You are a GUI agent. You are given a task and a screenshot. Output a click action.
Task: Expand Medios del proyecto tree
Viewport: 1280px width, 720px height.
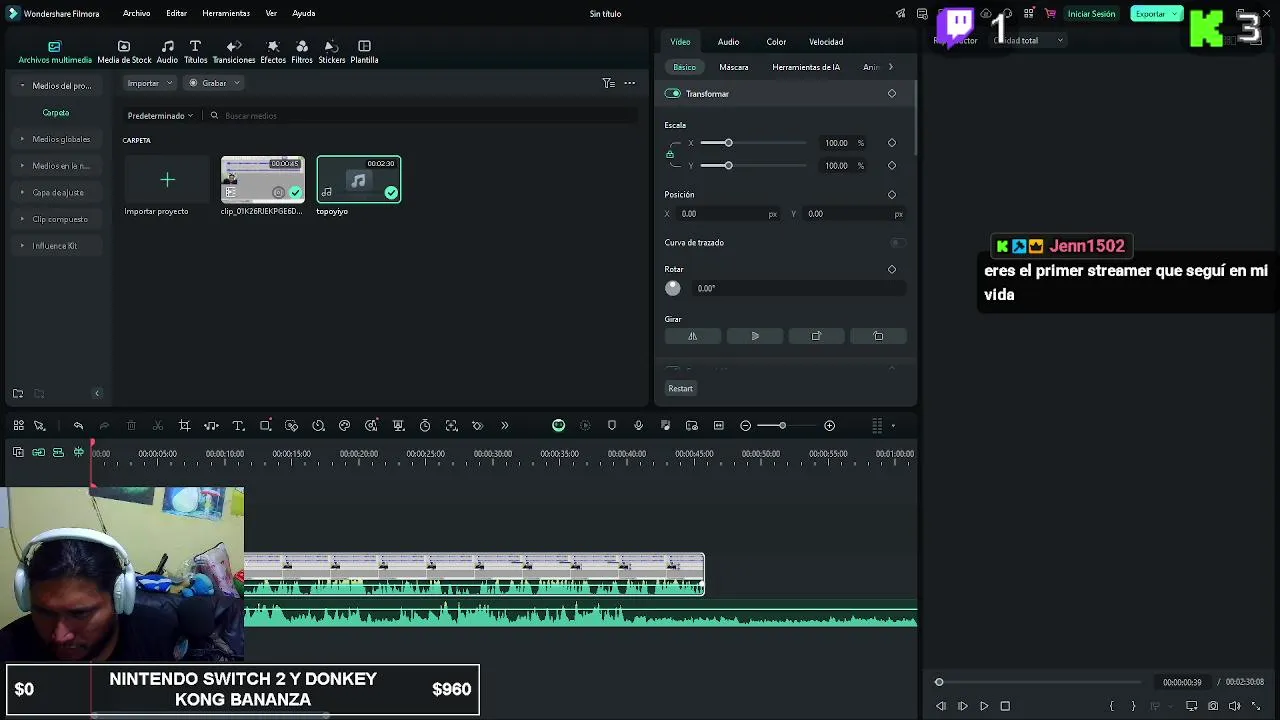(23, 86)
